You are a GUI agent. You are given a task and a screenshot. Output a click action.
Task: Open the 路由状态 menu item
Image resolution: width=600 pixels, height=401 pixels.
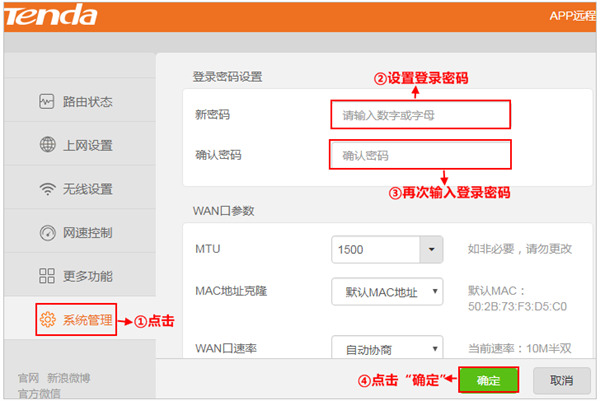[x=87, y=101]
